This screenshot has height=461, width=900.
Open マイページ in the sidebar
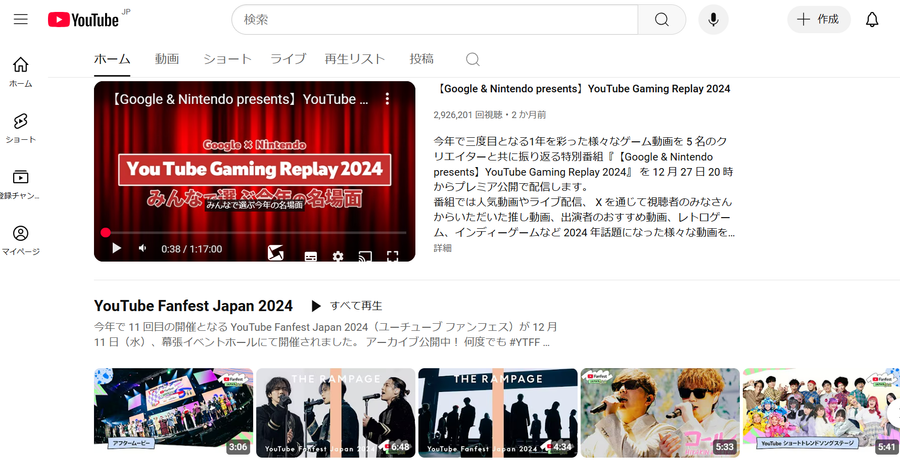point(21,240)
